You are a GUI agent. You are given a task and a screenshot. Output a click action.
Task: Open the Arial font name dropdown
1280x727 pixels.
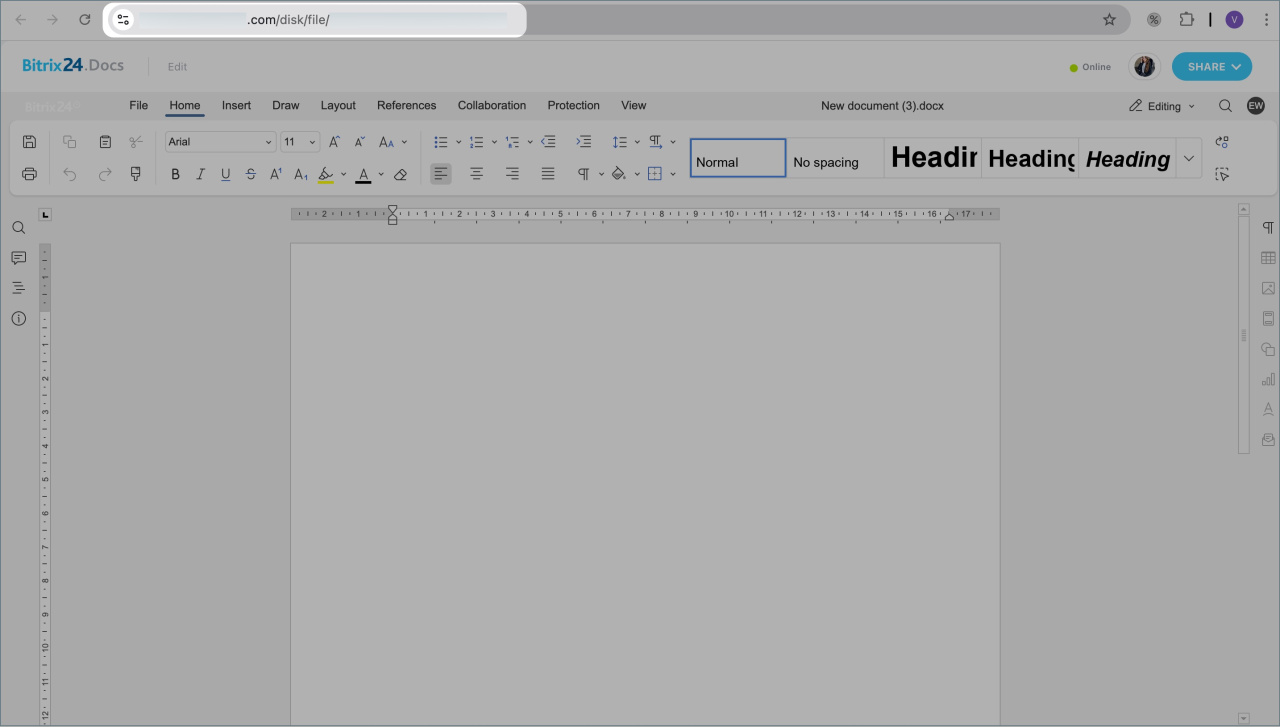pos(220,142)
